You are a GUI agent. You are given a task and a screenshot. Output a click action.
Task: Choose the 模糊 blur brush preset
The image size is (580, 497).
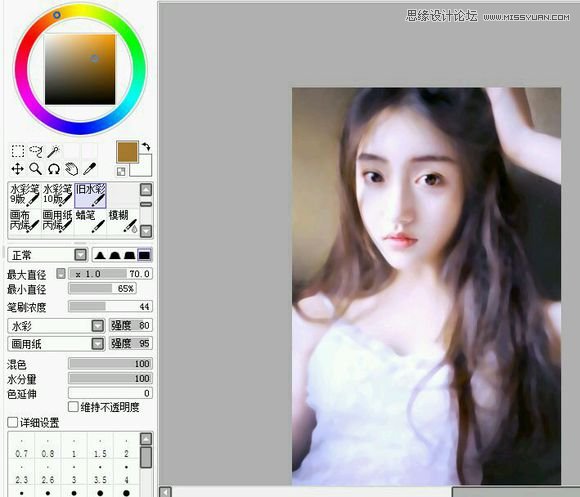[123, 221]
